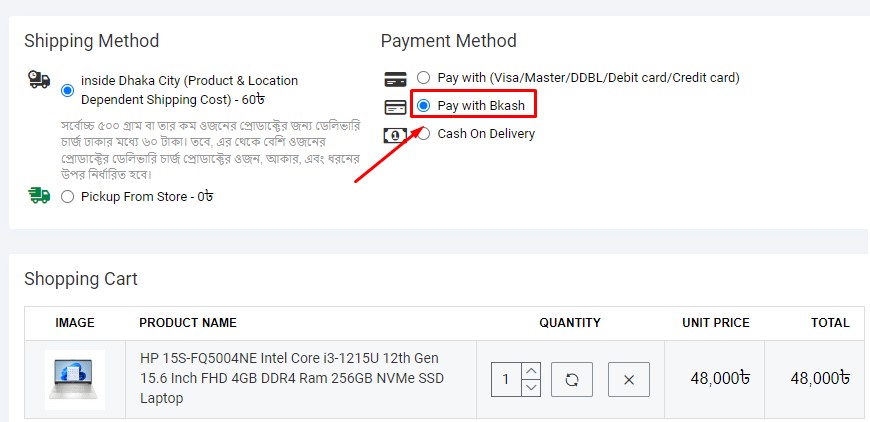Viewport: 870px width, 422px height.
Task: Choose Pay with card radio option
Action: (x=423, y=78)
